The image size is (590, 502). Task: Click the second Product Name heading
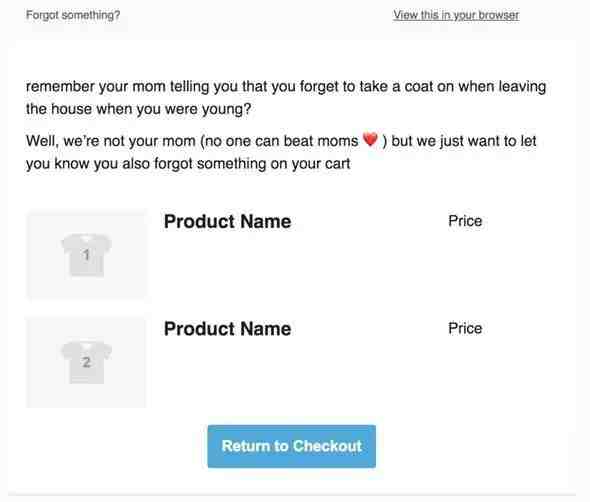click(227, 329)
